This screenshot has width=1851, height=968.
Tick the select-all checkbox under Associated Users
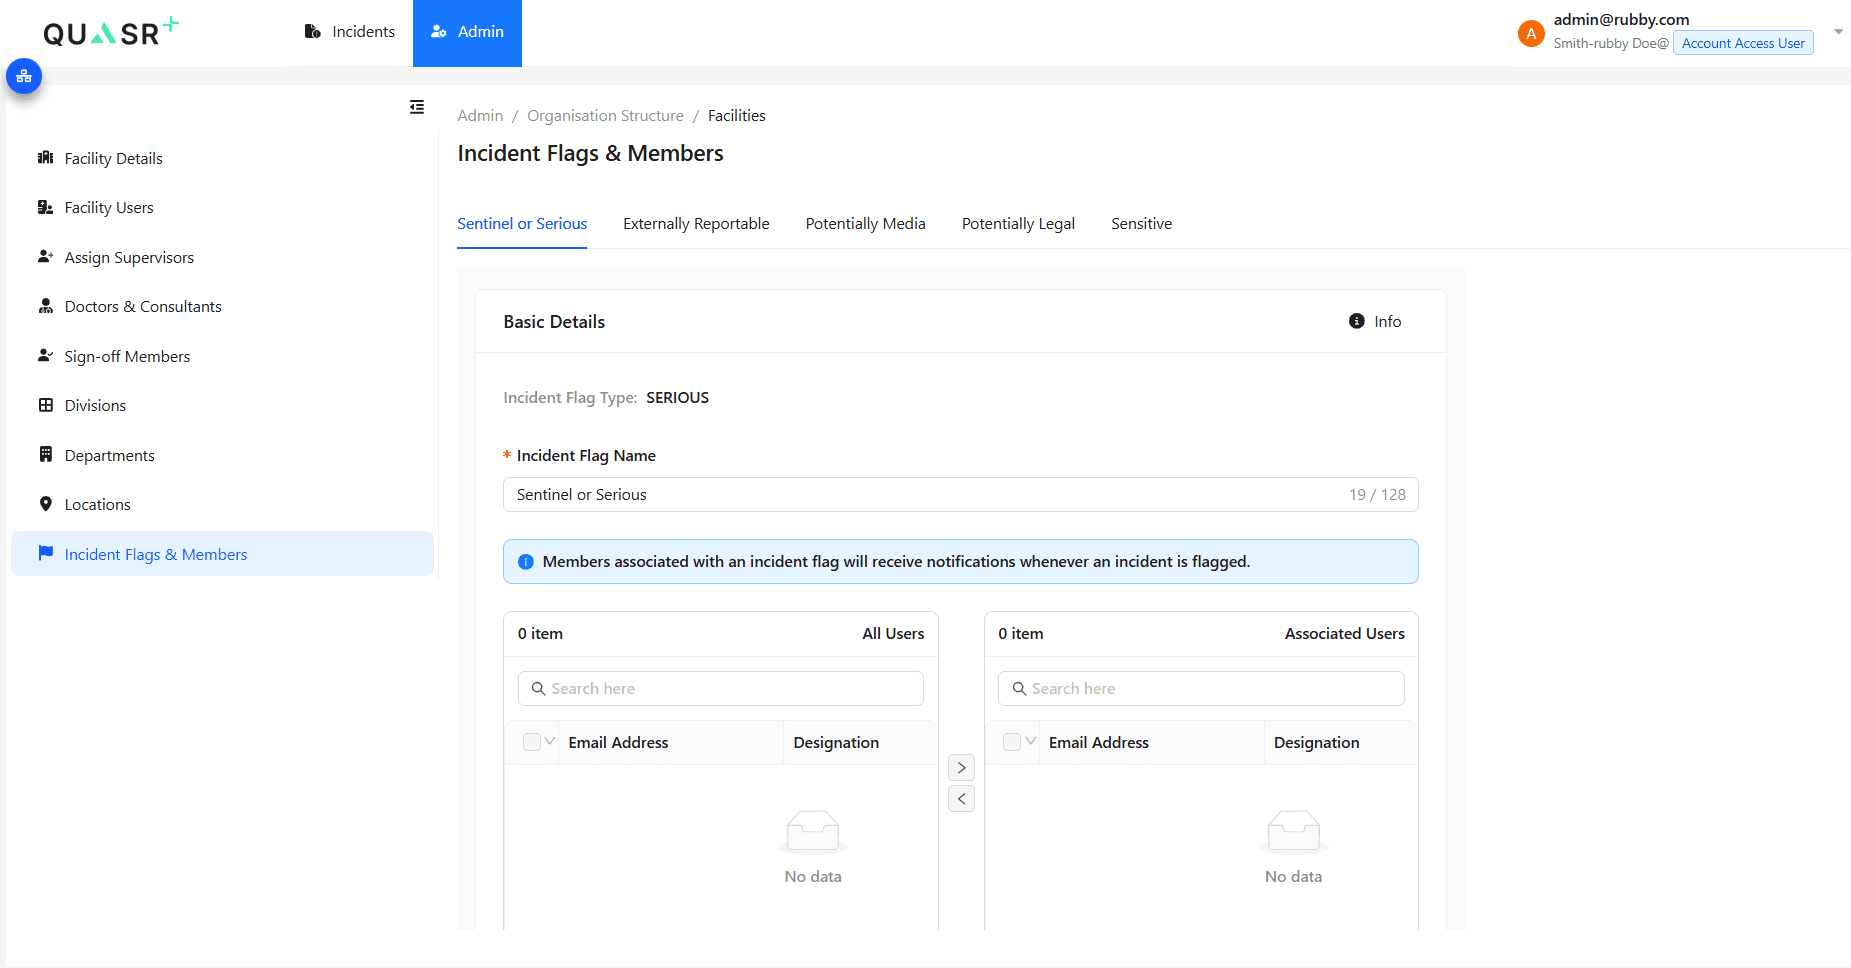click(1011, 742)
